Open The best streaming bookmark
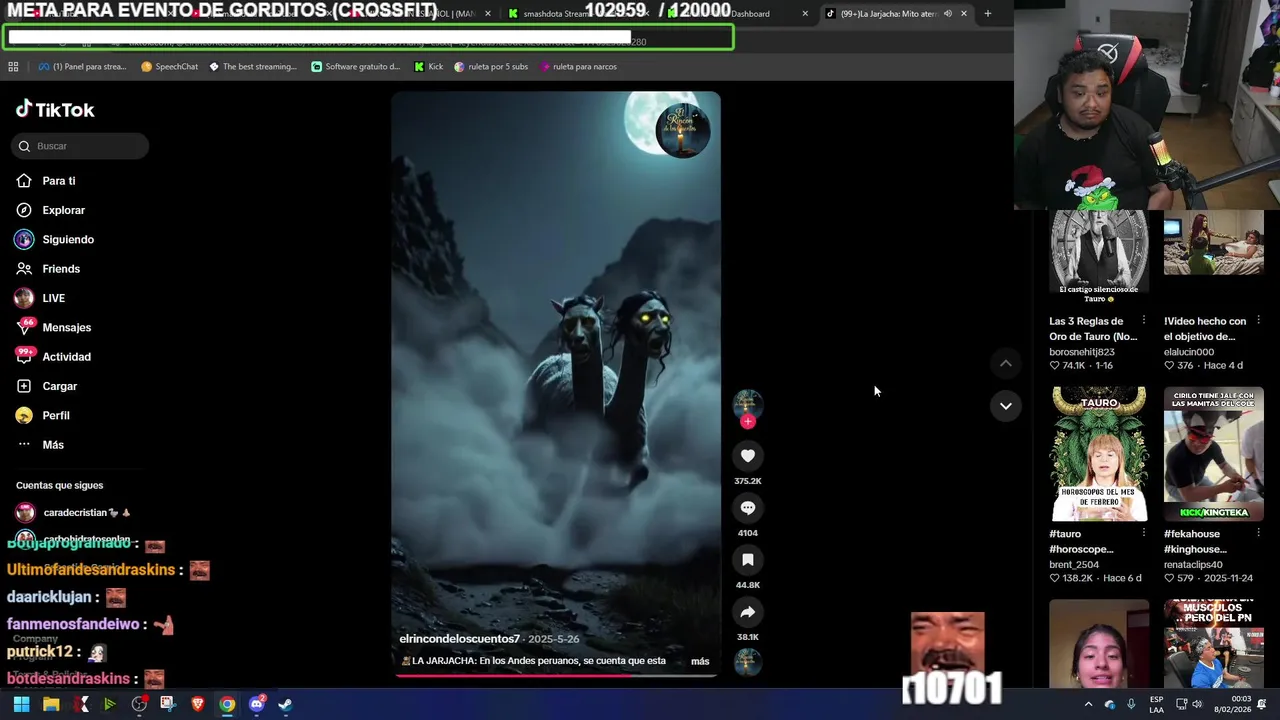Image resolution: width=1280 pixels, height=720 pixels. point(252,67)
